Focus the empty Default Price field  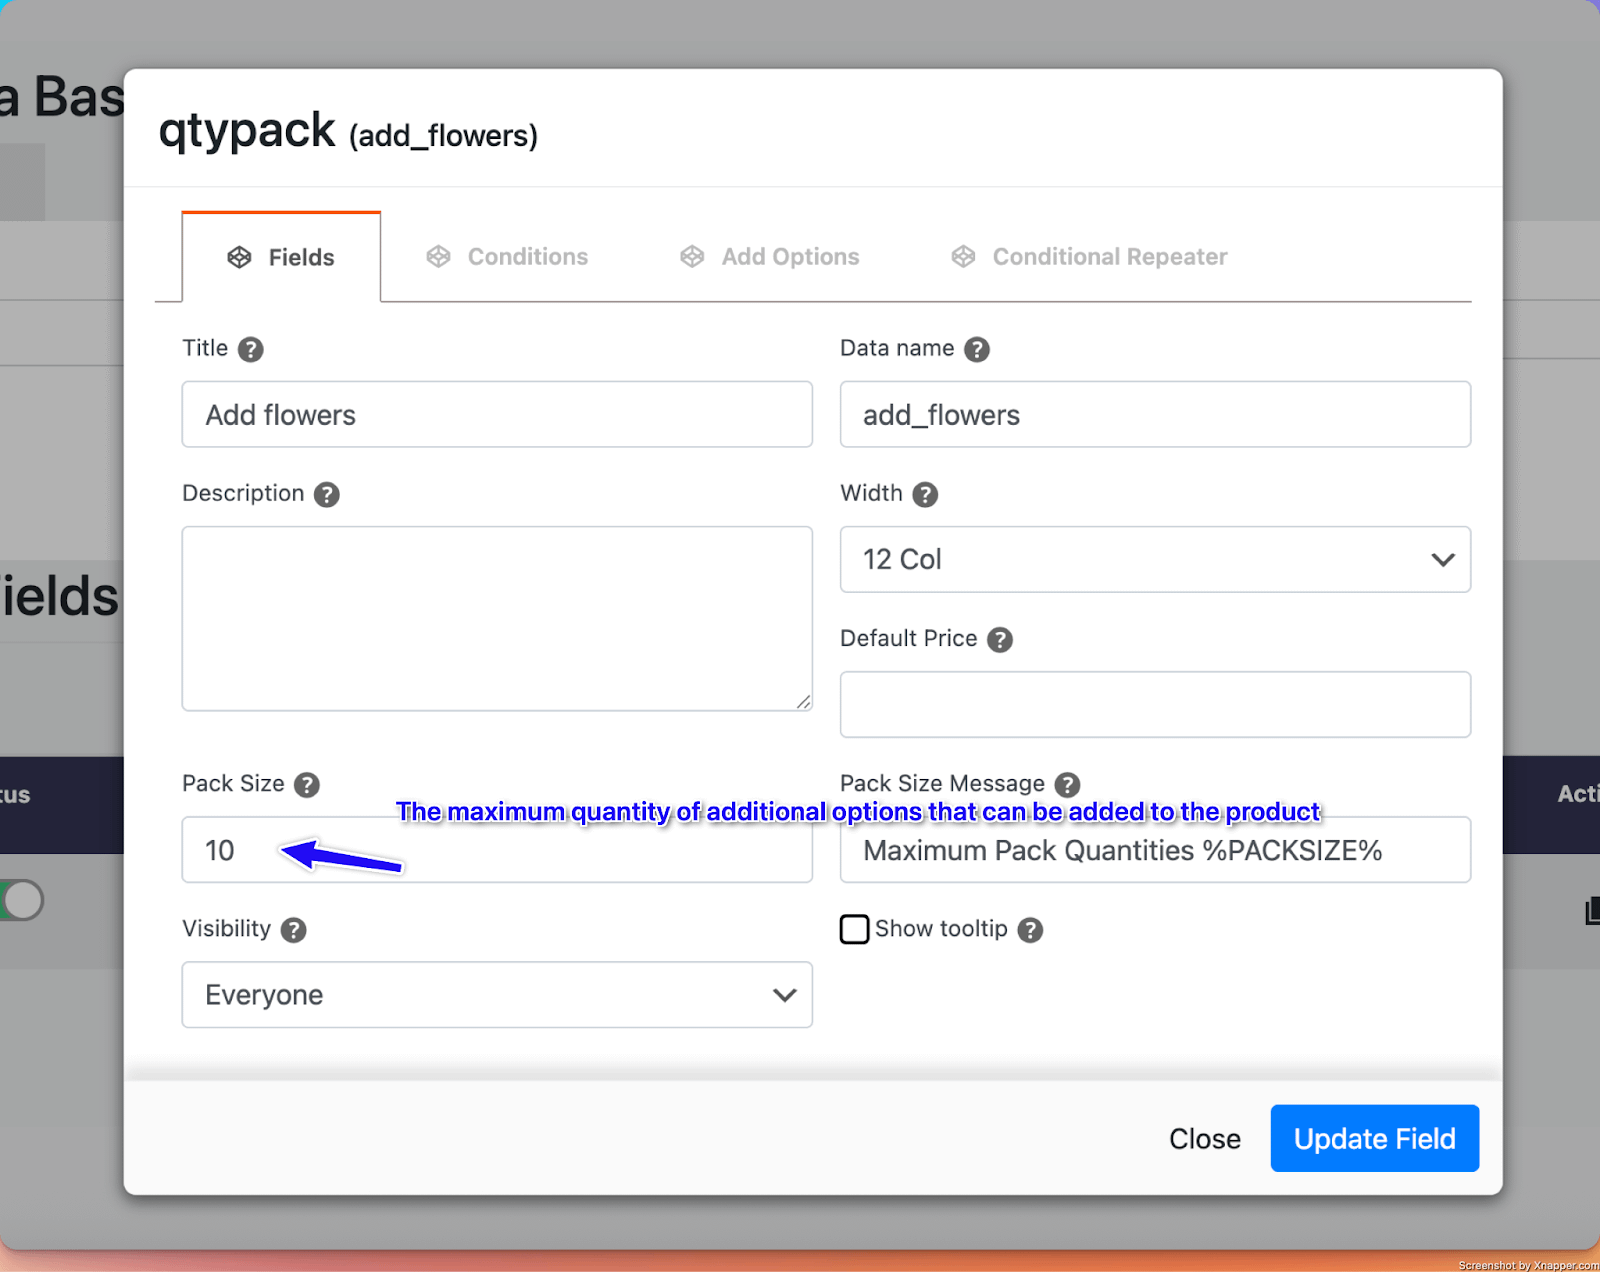[x=1154, y=704]
